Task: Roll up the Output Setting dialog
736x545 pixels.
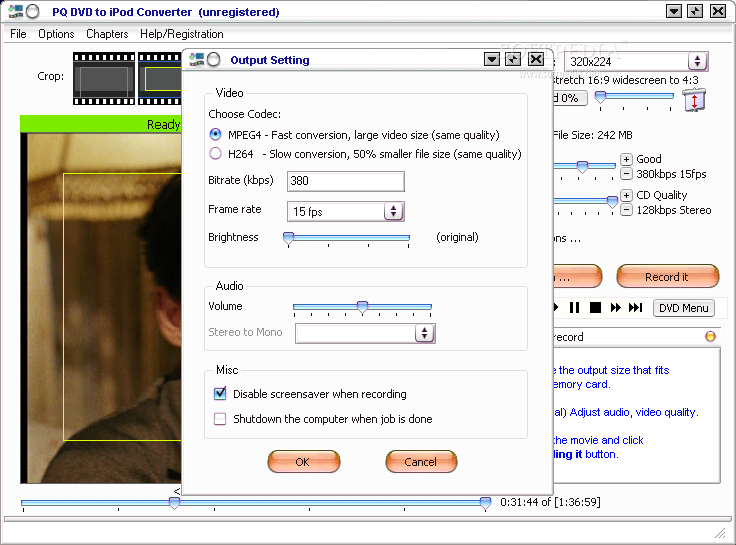Action: pos(492,59)
